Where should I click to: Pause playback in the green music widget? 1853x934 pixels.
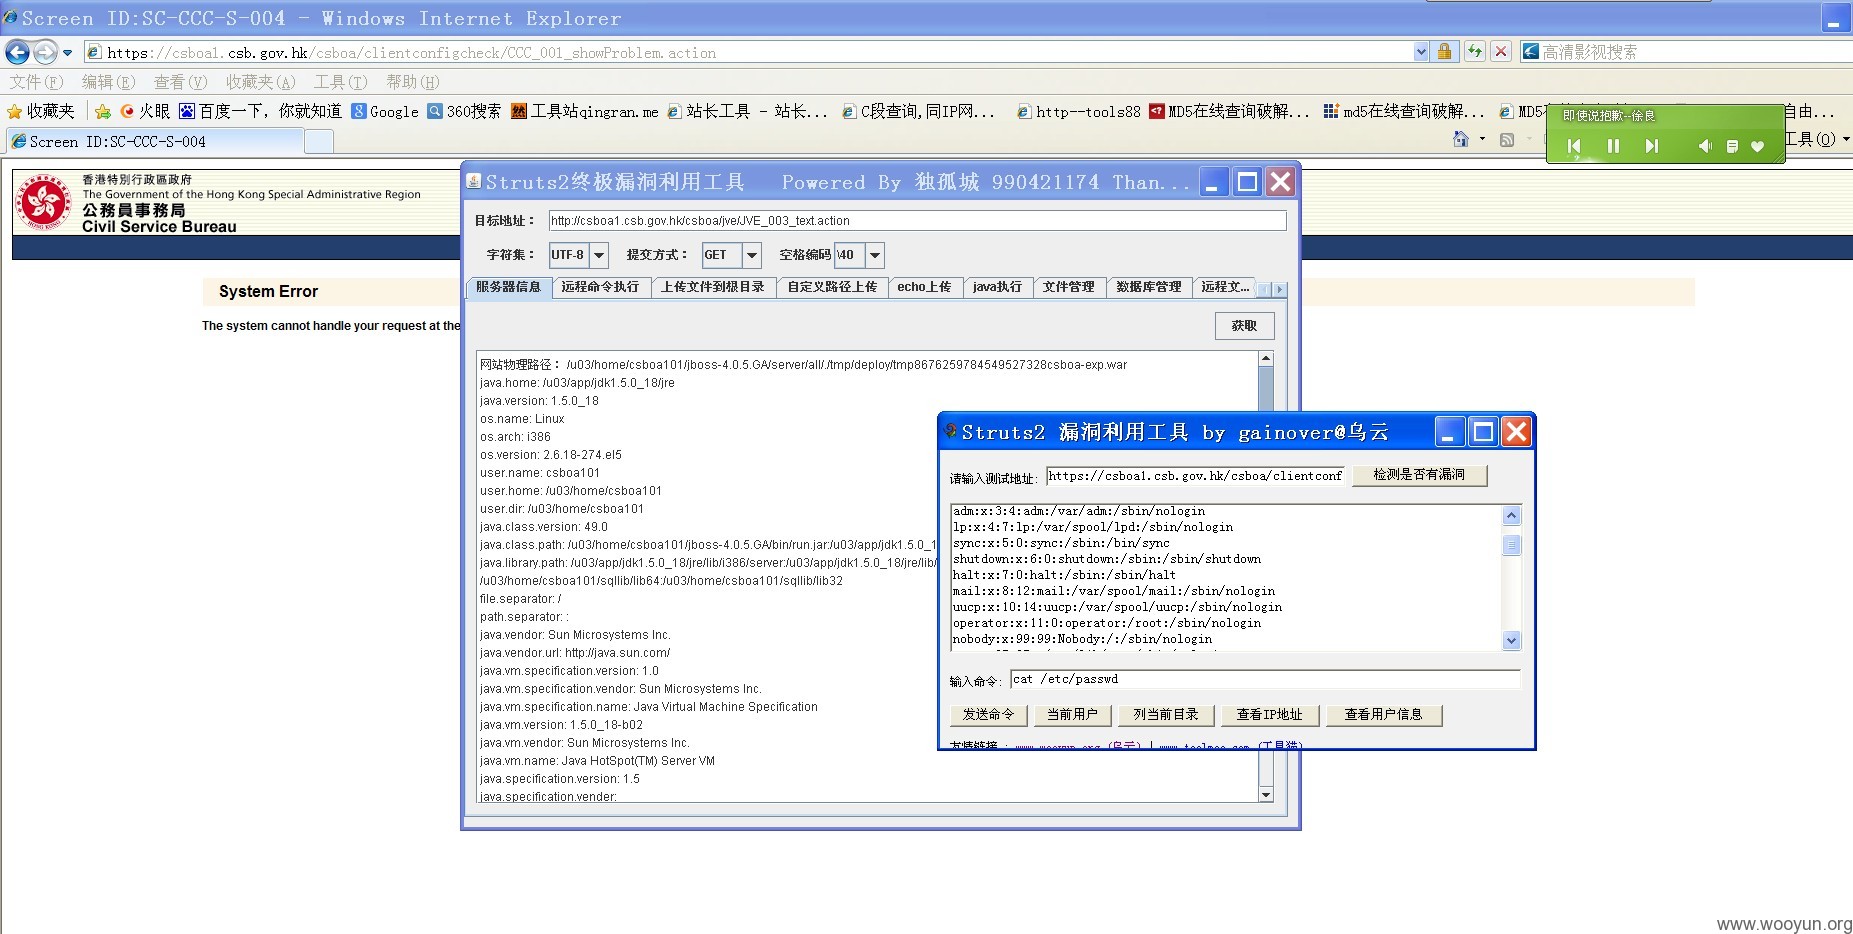click(x=1613, y=146)
